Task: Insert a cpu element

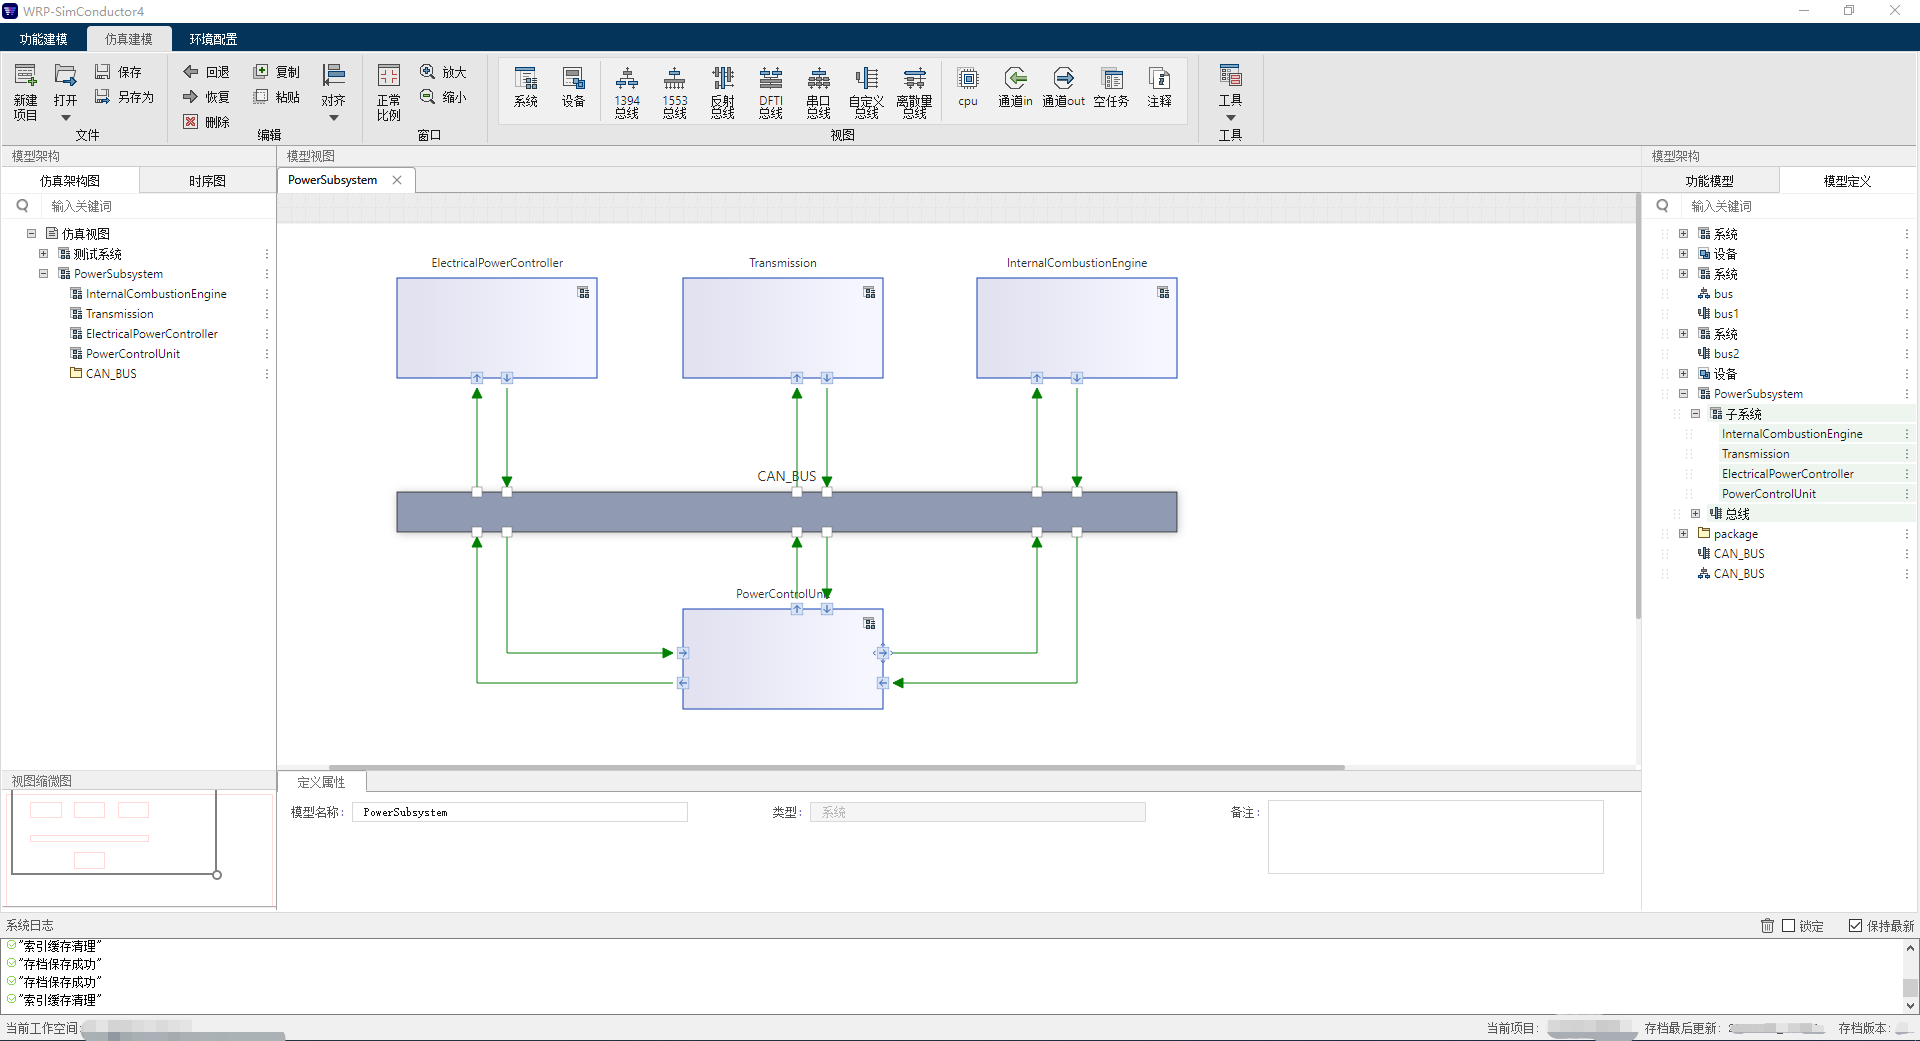Action: click(x=968, y=87)
